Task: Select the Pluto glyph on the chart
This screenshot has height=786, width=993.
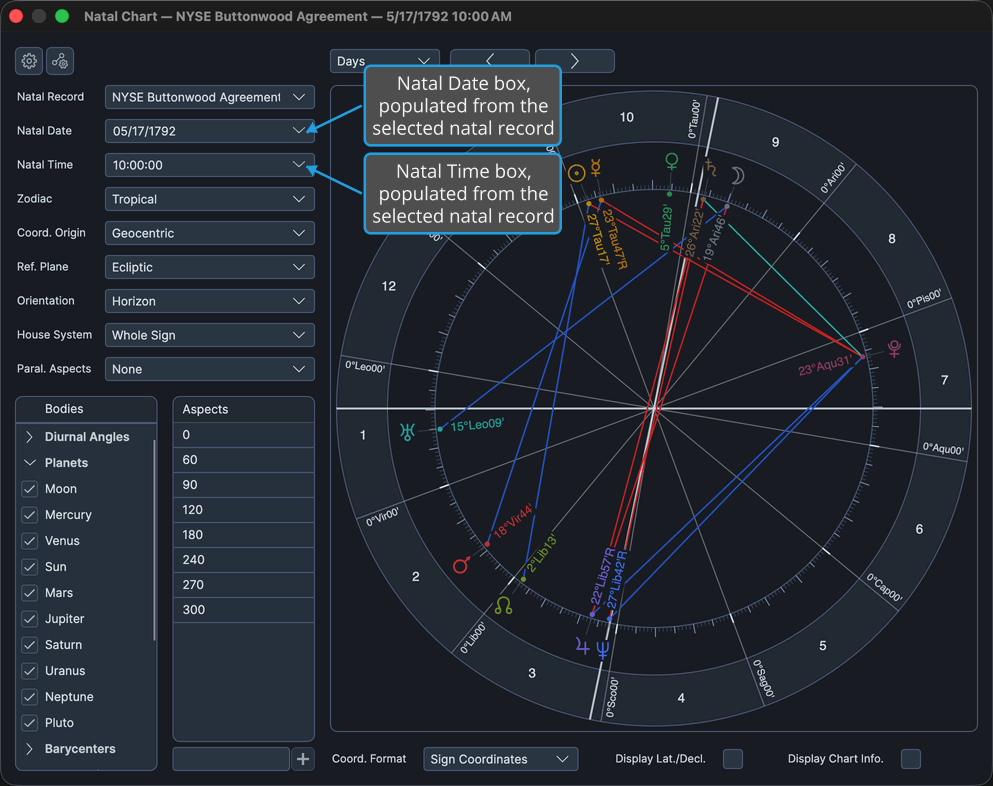Action: click(x=894, y=348)
